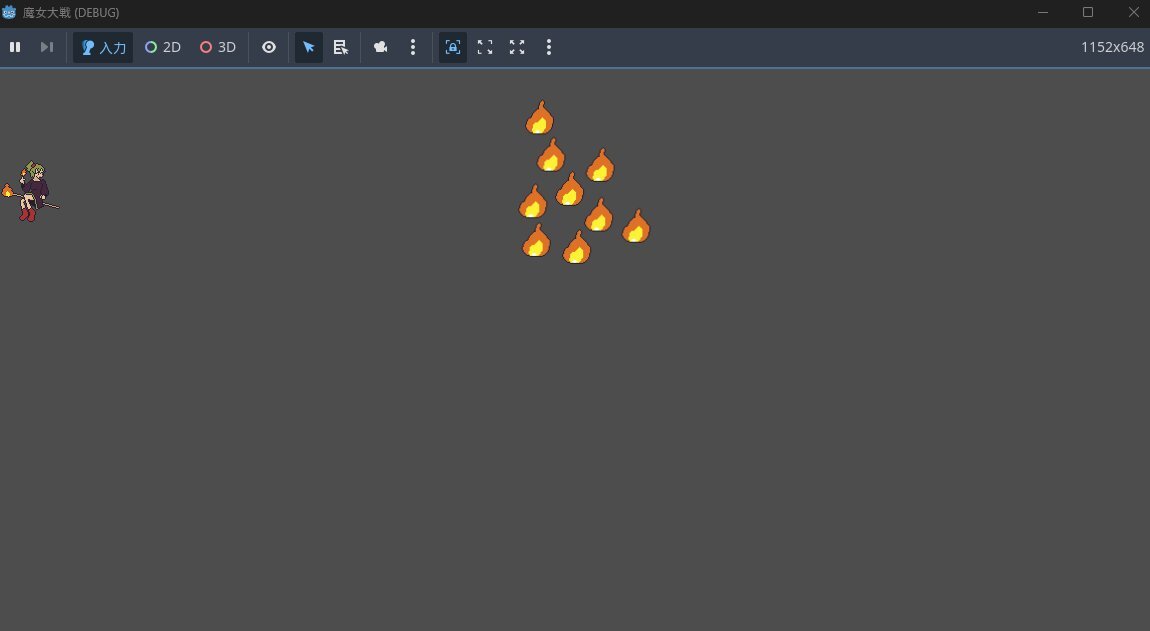Click the witch character on broom
Viewport: 1150px width, 631px height.
click(30, 192)
